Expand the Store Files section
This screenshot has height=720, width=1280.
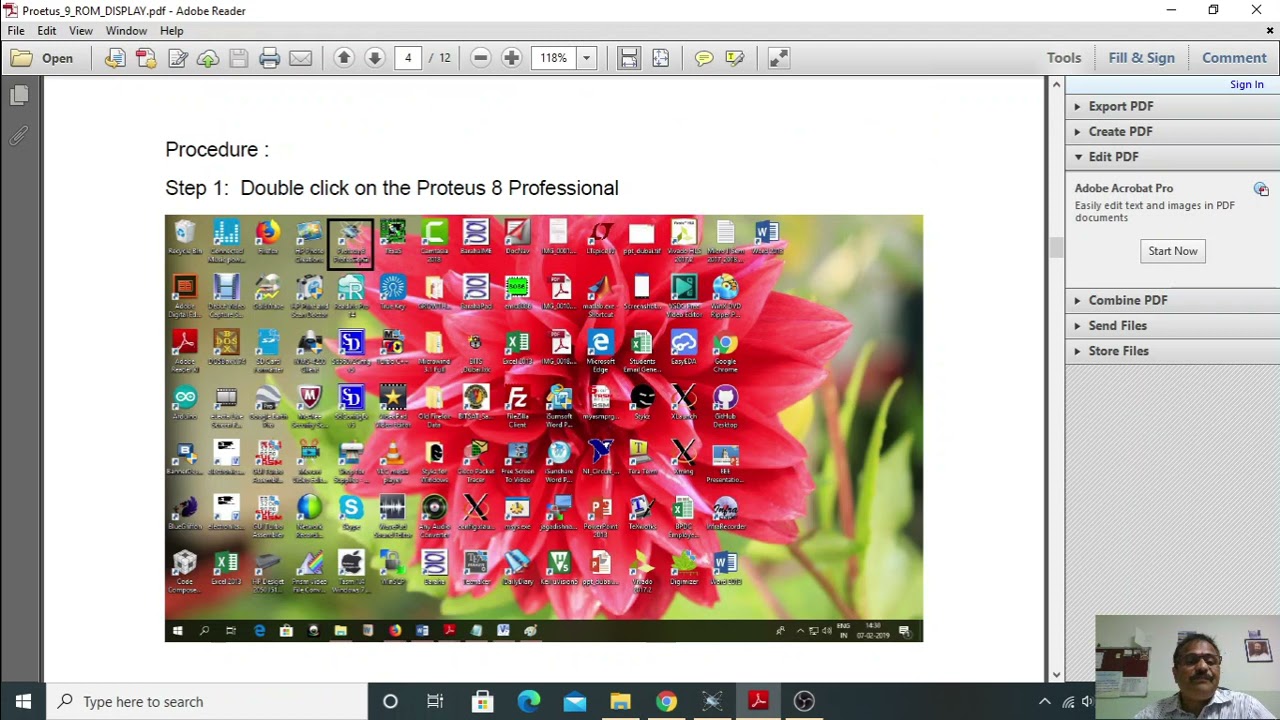click(x=1172, y=351)
